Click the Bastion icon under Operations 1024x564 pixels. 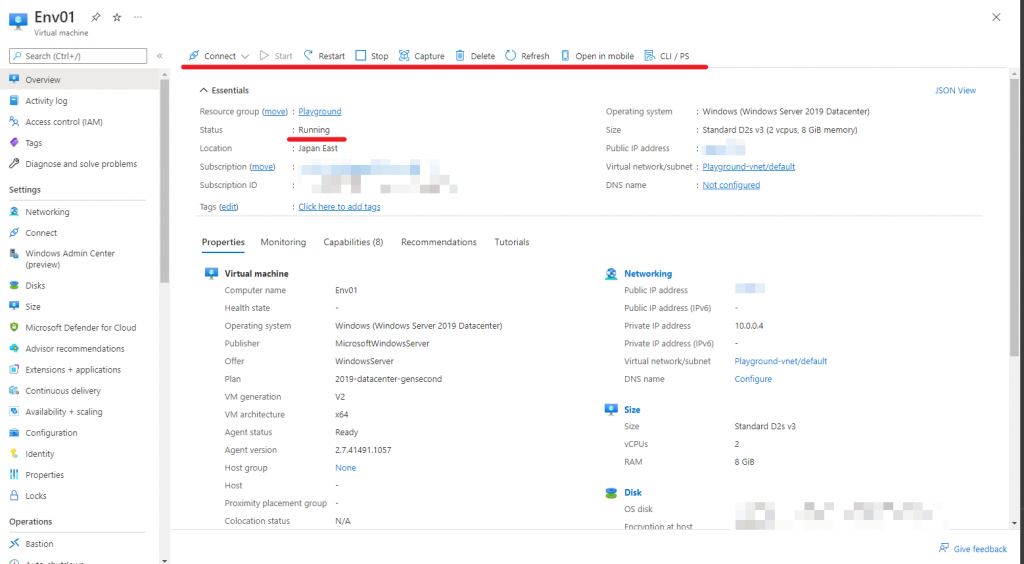[x=14, y=544]
